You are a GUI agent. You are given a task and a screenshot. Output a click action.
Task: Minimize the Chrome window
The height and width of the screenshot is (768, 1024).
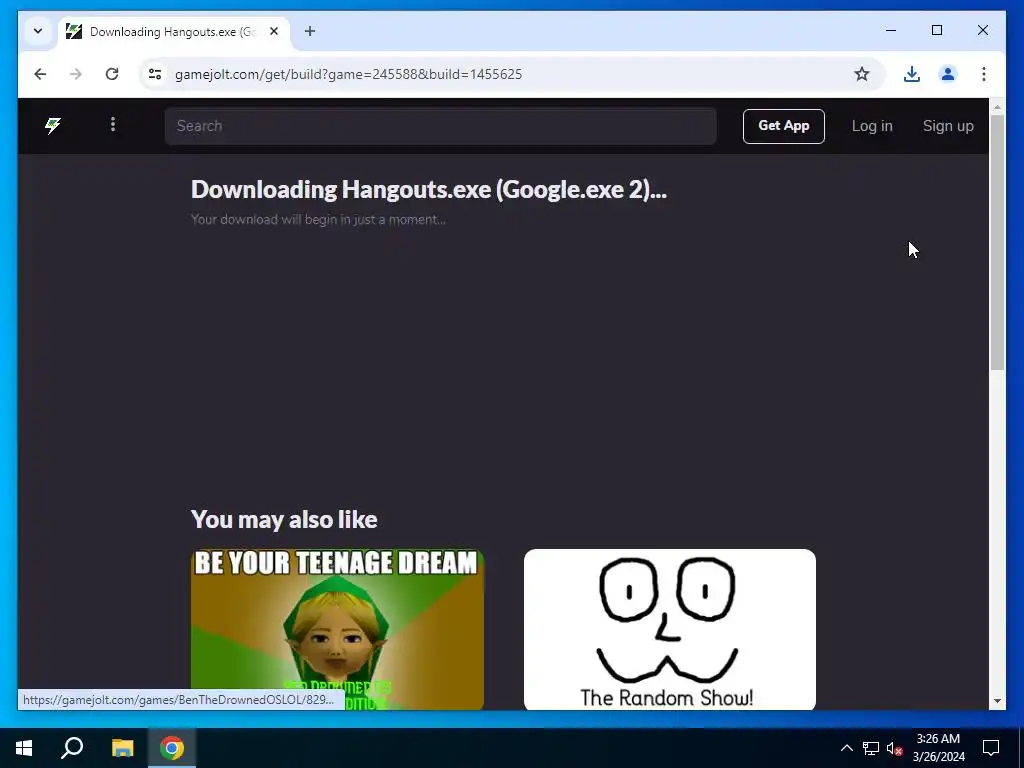tap(891, 30)
